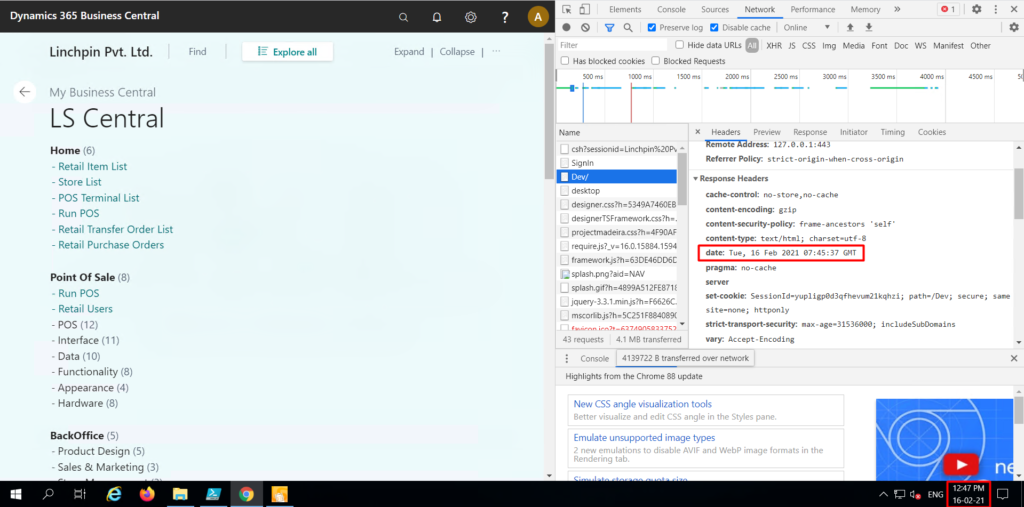Click the Filter input field

click(x=613, y=46)
